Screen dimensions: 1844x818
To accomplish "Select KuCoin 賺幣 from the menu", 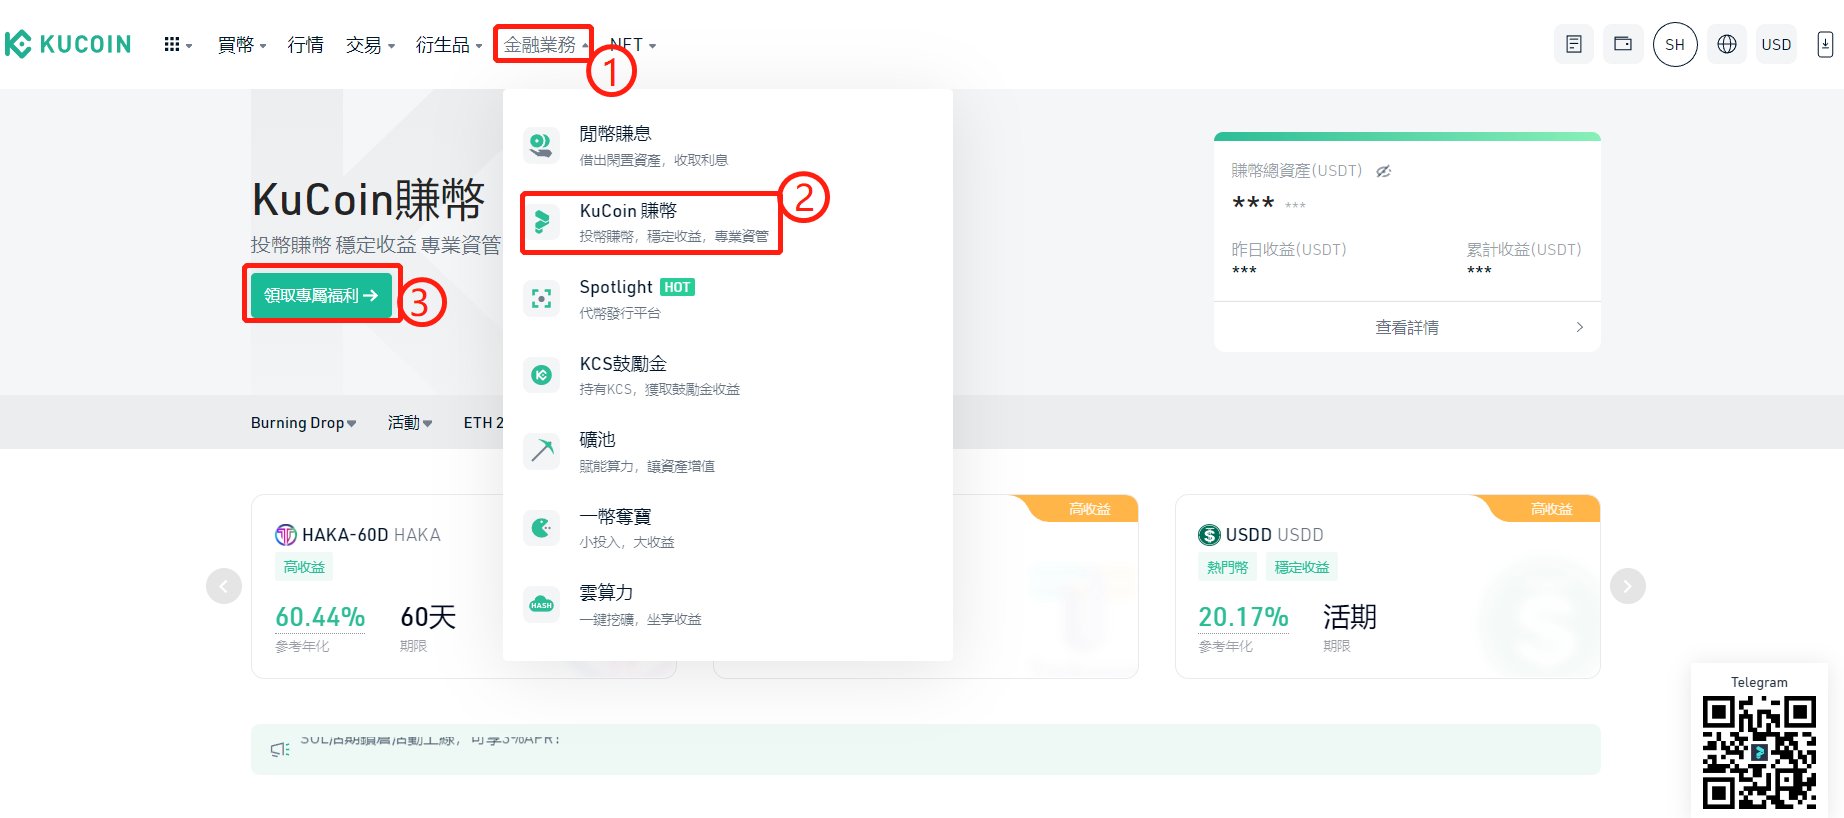I will pyautogui.click(x=651, y=223).
